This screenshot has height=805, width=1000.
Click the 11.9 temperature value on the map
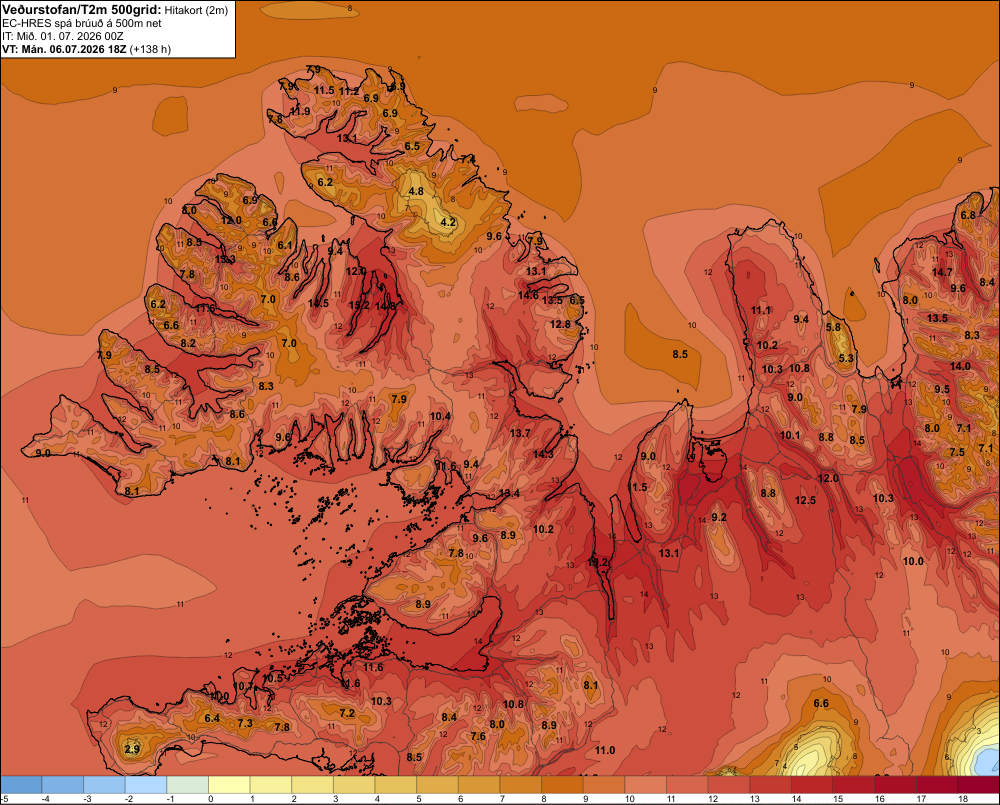coord(300,111)
